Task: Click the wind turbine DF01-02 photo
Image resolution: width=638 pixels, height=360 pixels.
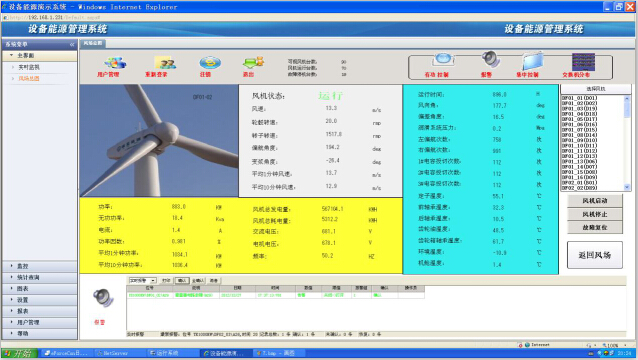Action: [159, 141]
